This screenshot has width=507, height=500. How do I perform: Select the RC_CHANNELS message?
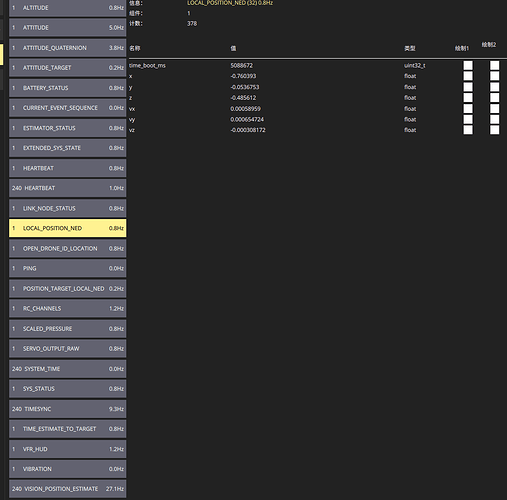tap(67, 308)
